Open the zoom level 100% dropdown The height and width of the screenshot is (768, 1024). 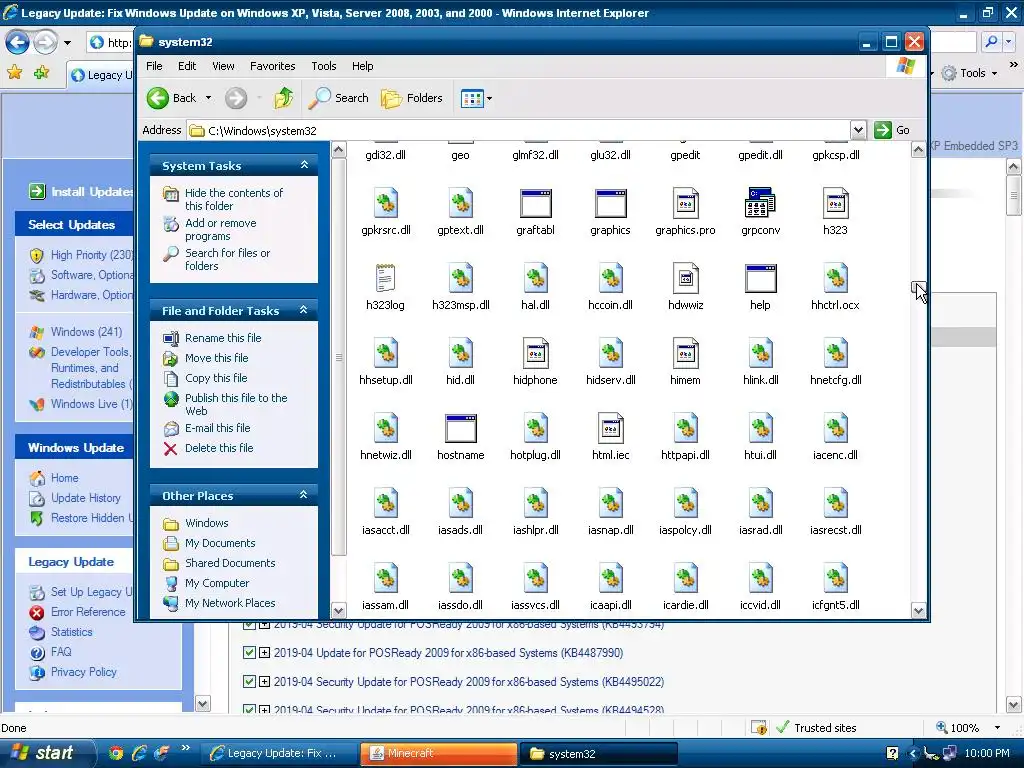[x=997, y=728]
